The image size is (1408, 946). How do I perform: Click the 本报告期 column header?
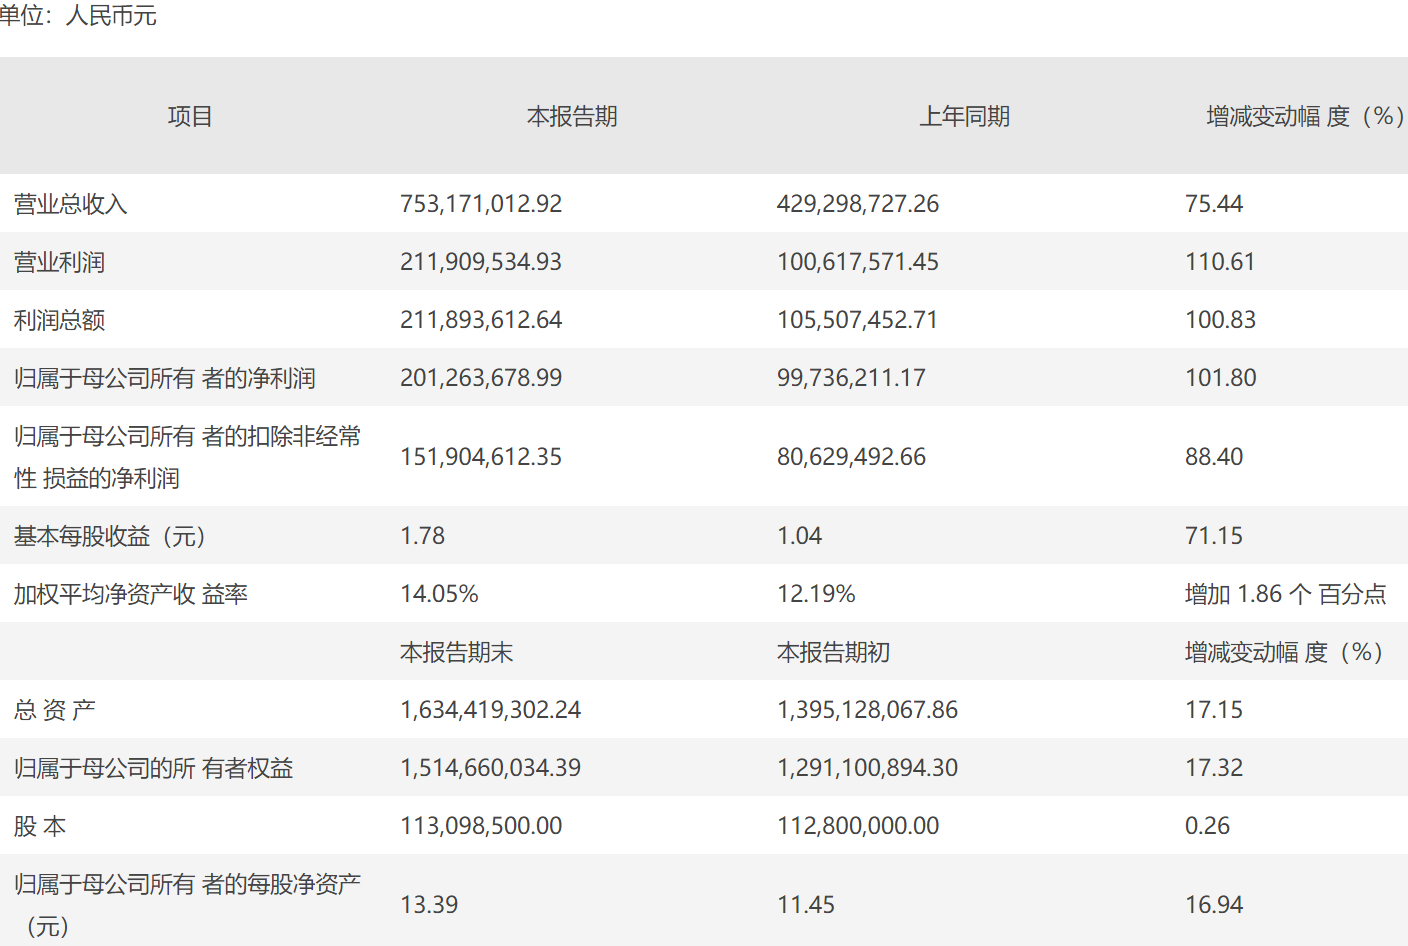[572, 116]
